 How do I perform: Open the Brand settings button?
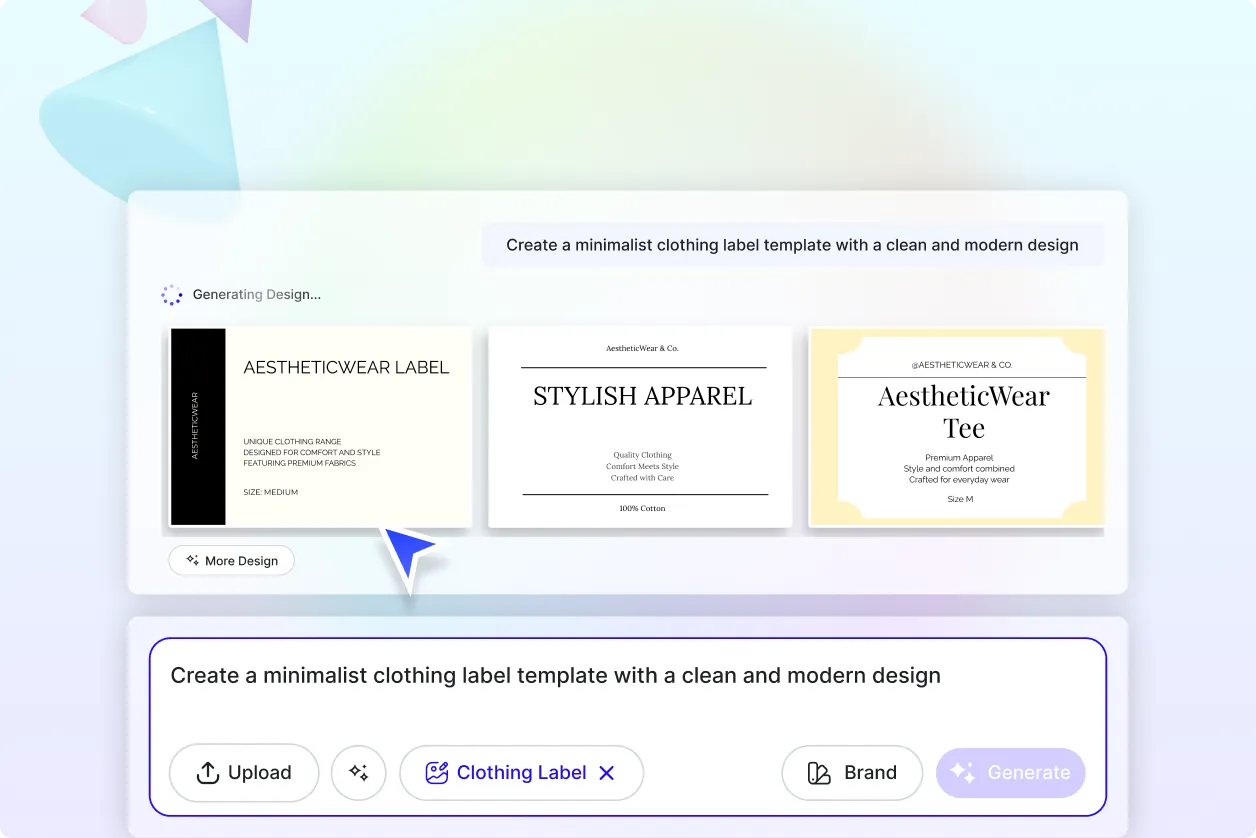[x=852, y=772]
